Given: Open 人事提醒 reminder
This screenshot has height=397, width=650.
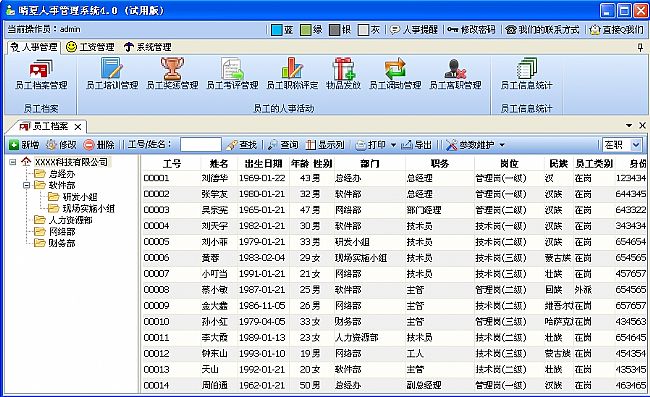Looking at the screenshot, I should [415, 29].
